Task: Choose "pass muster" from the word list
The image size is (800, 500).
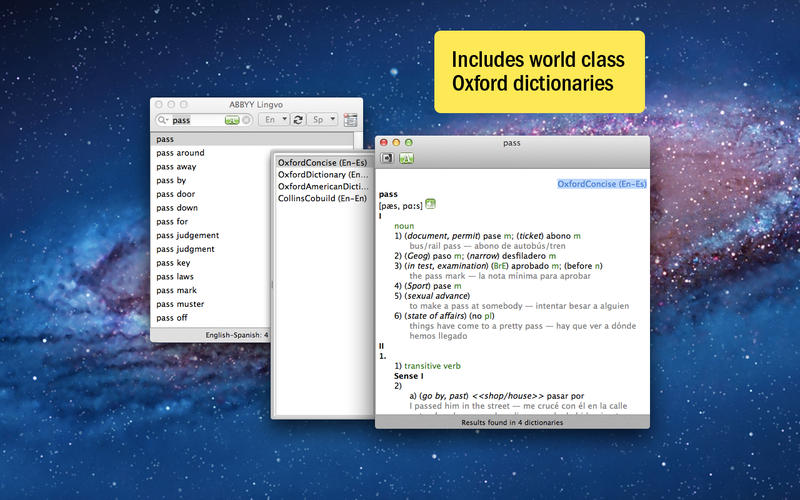Action: pos(180,304)
